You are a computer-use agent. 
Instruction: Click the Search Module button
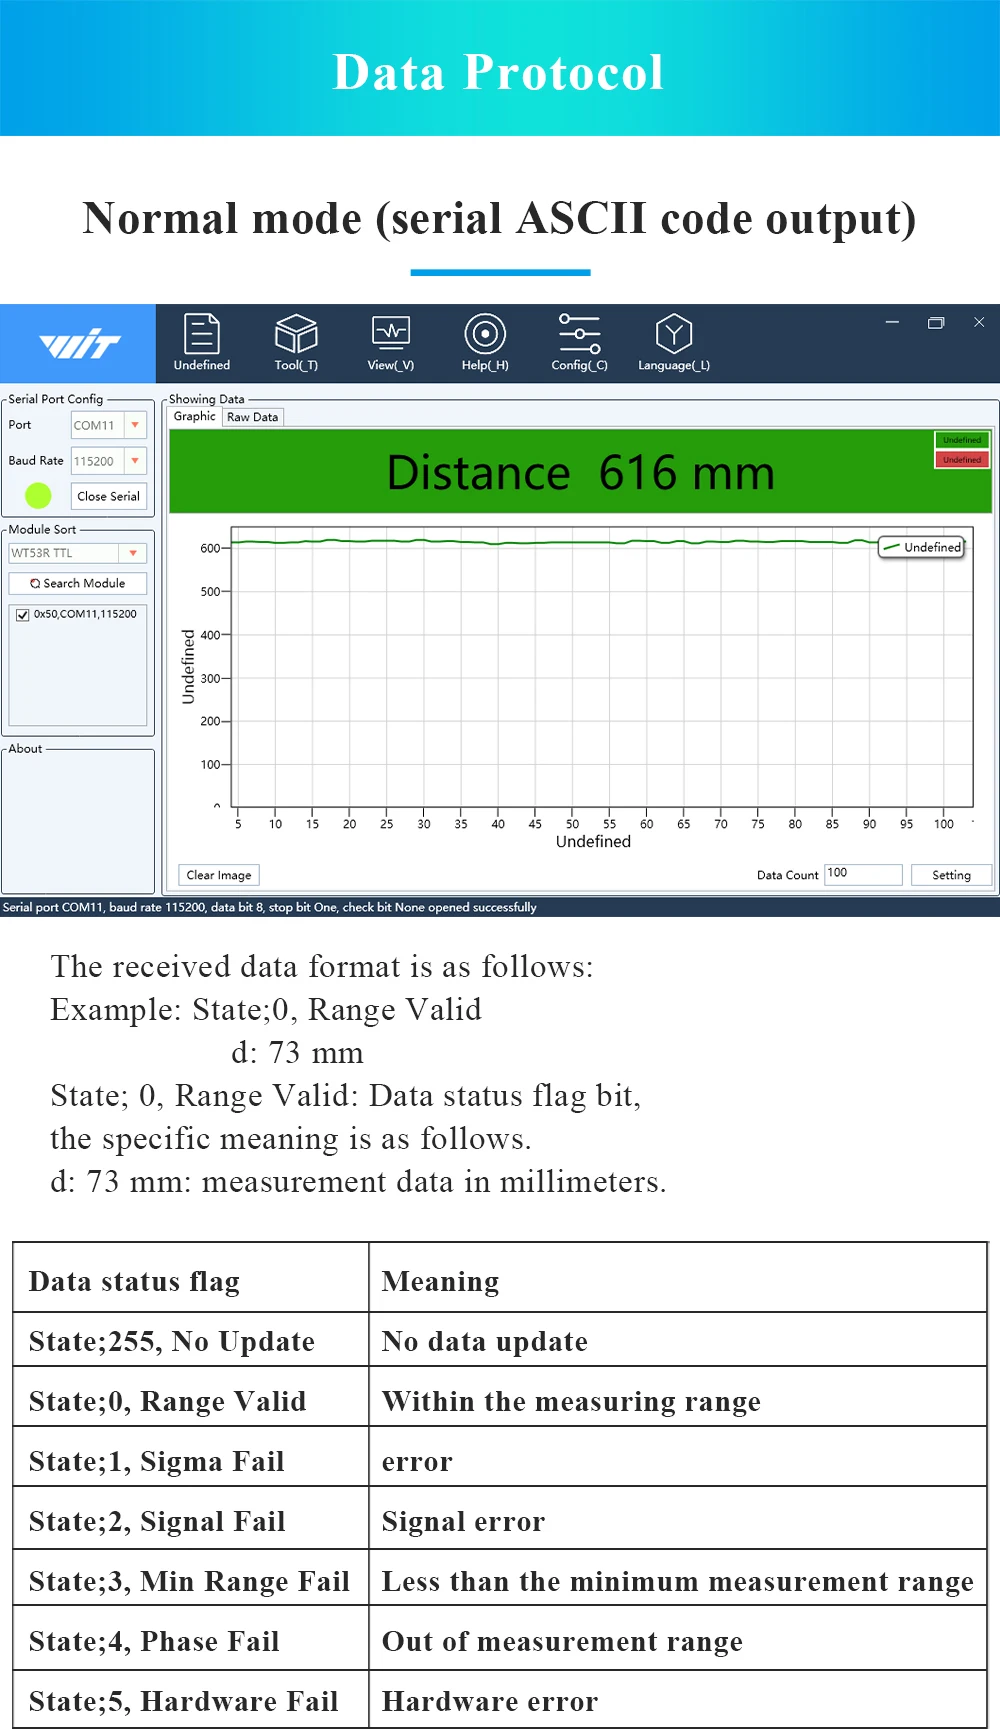tap(78, 583)
